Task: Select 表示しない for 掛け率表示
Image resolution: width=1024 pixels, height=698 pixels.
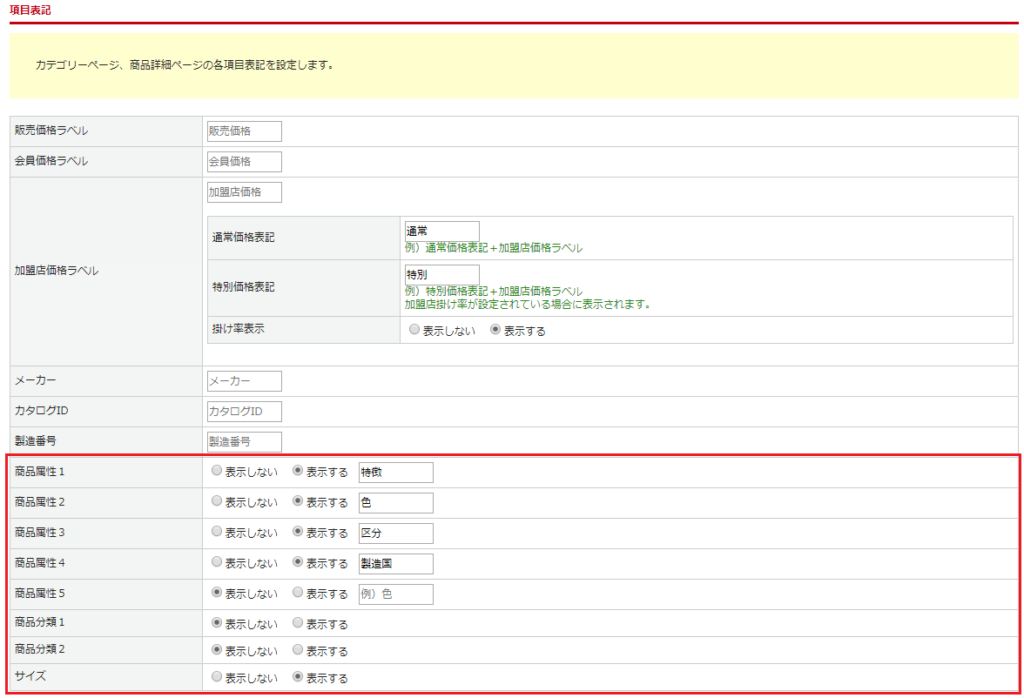Action: coord(415,331)
